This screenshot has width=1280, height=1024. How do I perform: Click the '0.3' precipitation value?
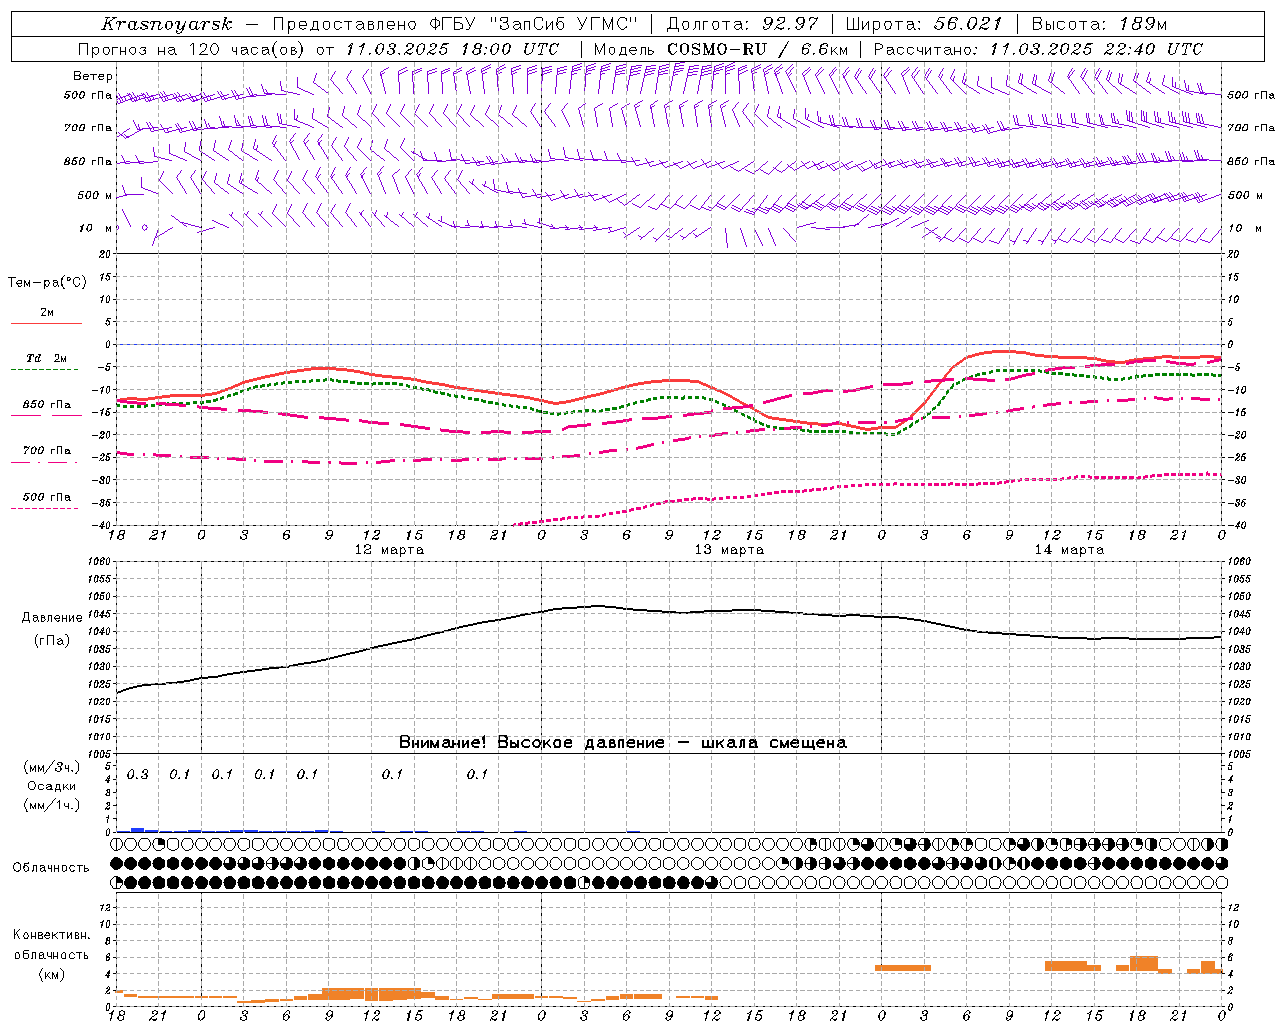click(138, 774)
